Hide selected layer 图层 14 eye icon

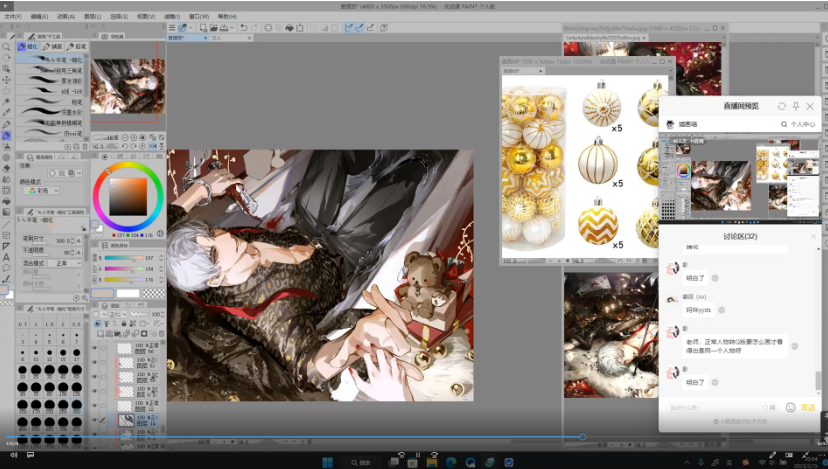tap(95, 420)
